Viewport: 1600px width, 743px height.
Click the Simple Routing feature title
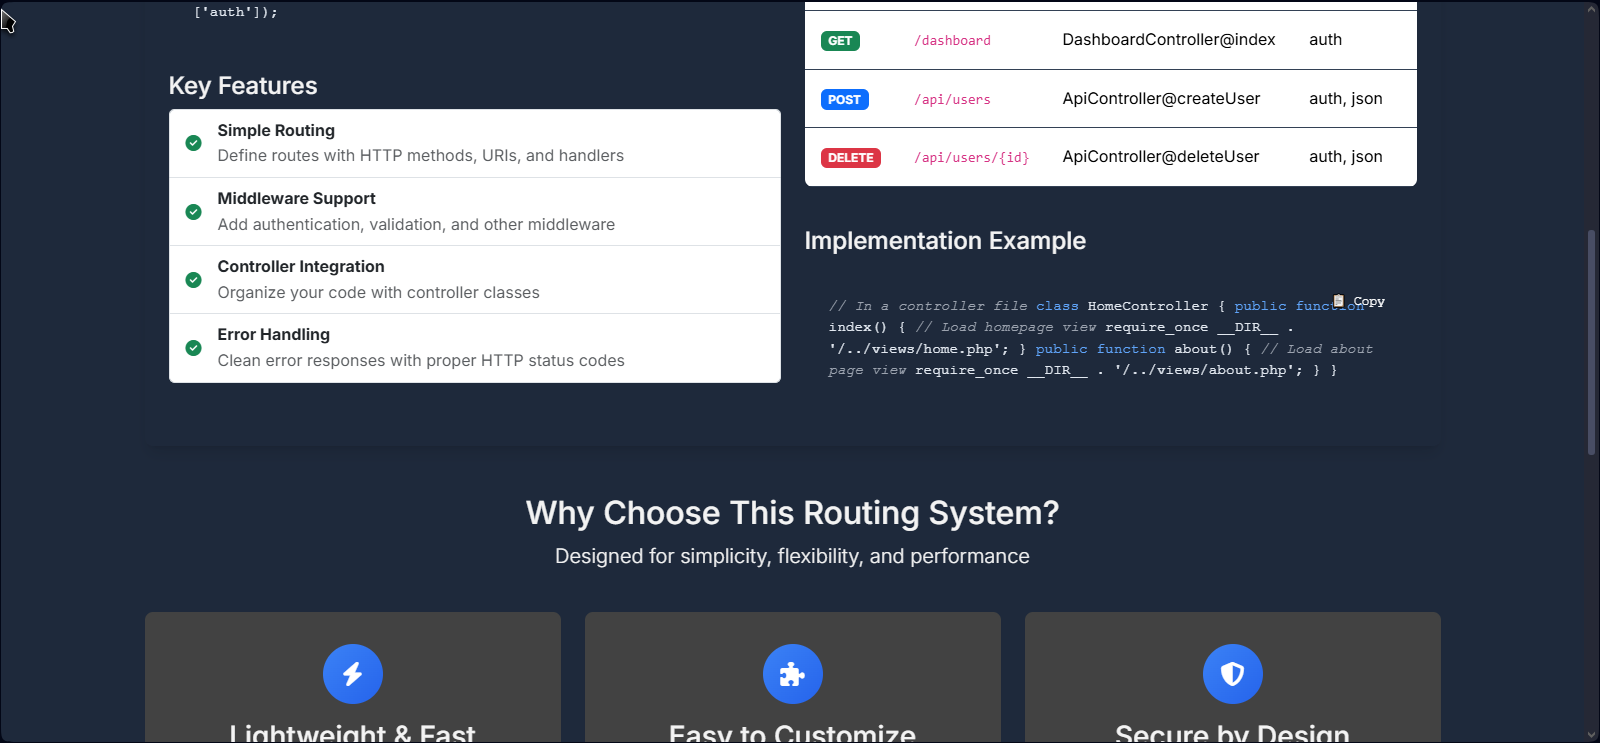276,130
